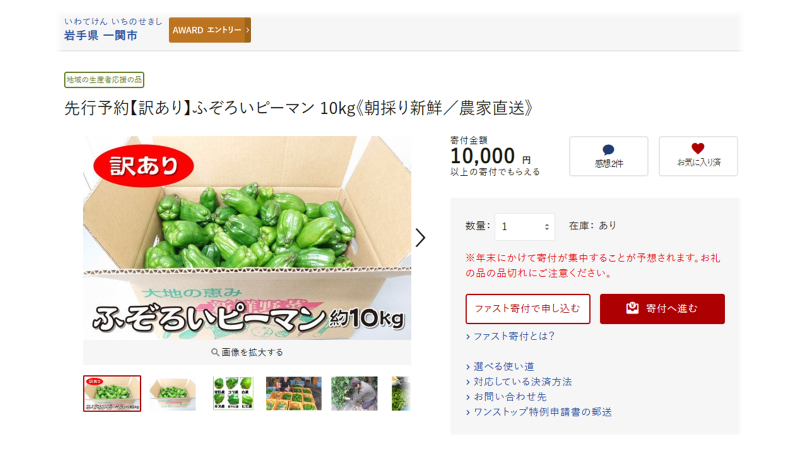Open お問い合わせ先 link
The height and width of the screenshot is (450, 800).
[510, 396]
